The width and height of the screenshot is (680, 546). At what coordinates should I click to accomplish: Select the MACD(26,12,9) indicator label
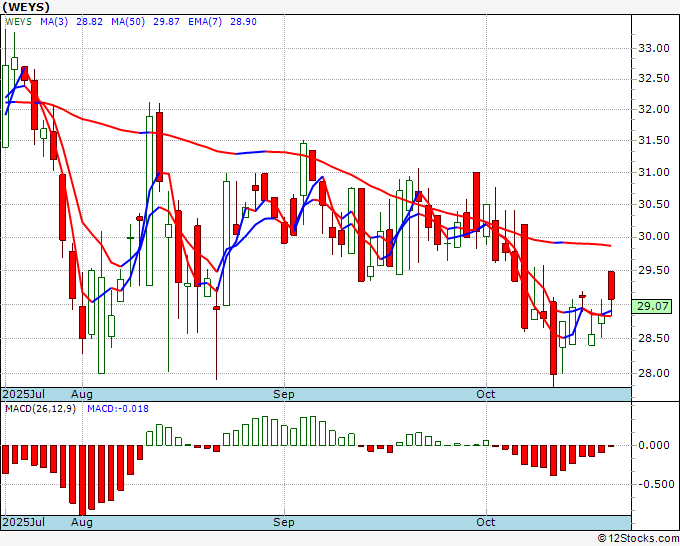click(x=40, y=409)
